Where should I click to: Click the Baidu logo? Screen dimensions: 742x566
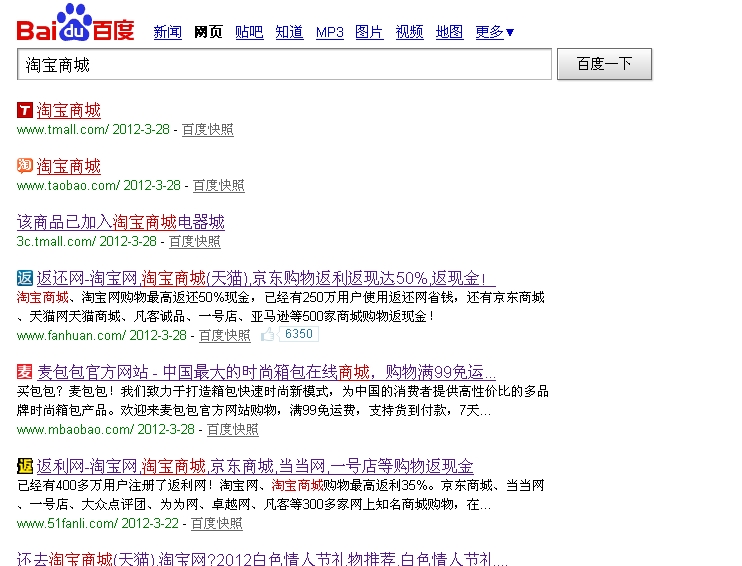(75, 24)
